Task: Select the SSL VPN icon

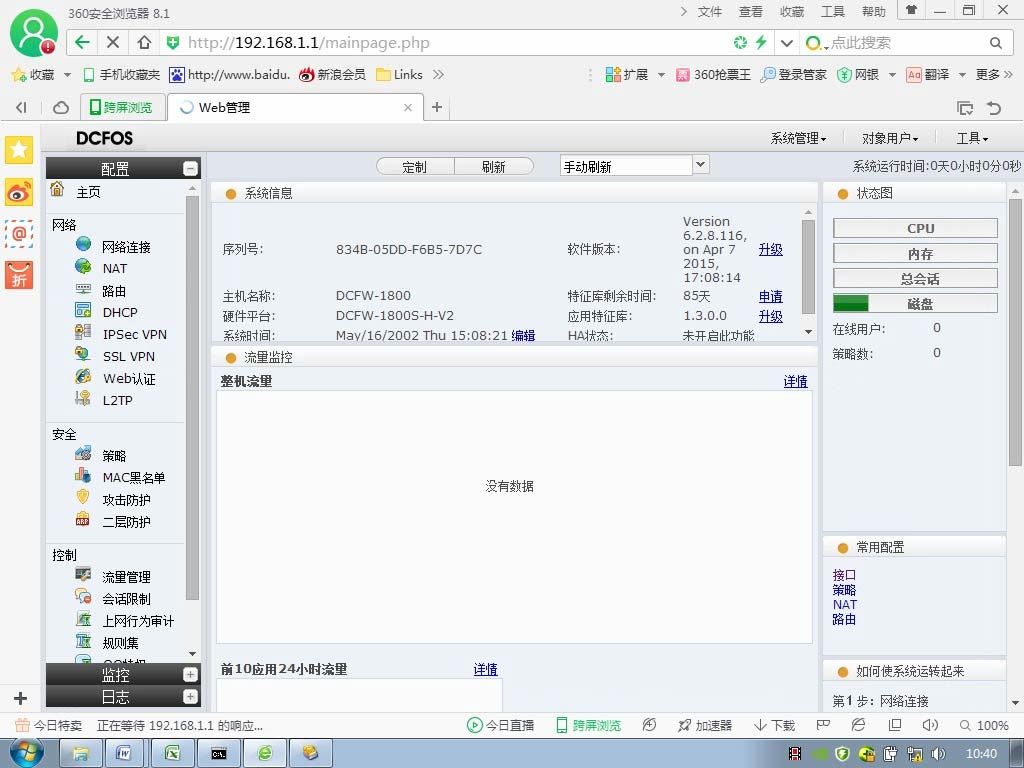Action: click(82, 354)
